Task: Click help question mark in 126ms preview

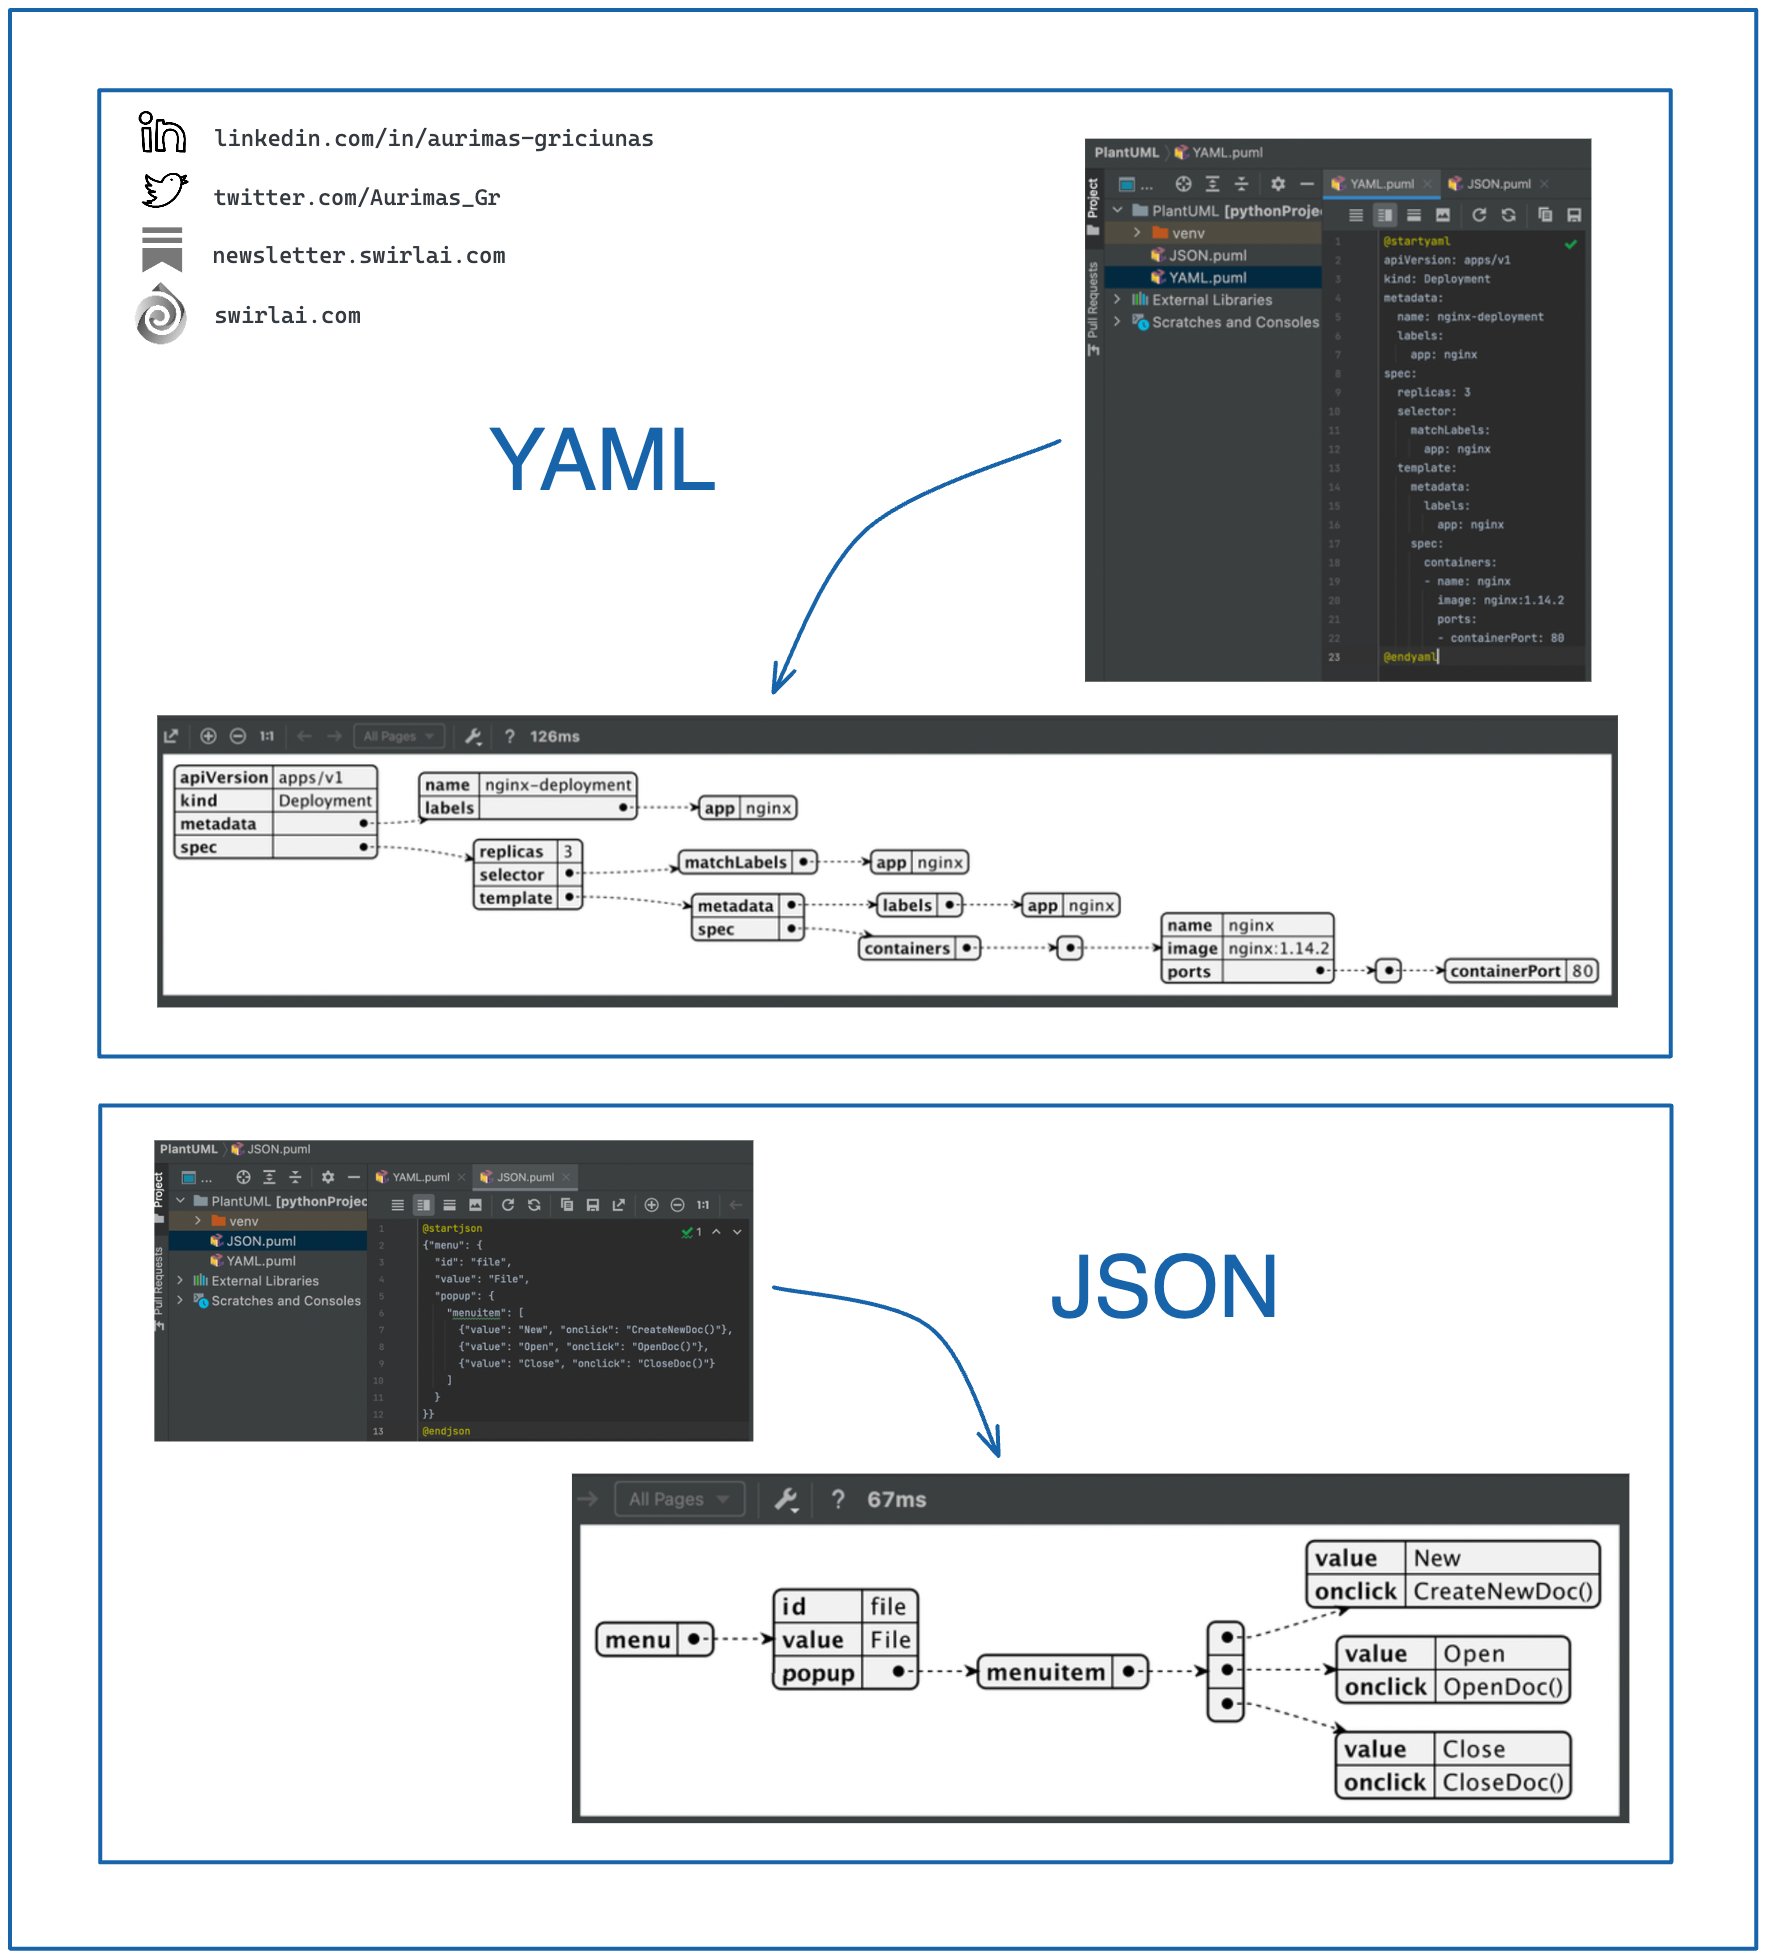Action: 510,736
